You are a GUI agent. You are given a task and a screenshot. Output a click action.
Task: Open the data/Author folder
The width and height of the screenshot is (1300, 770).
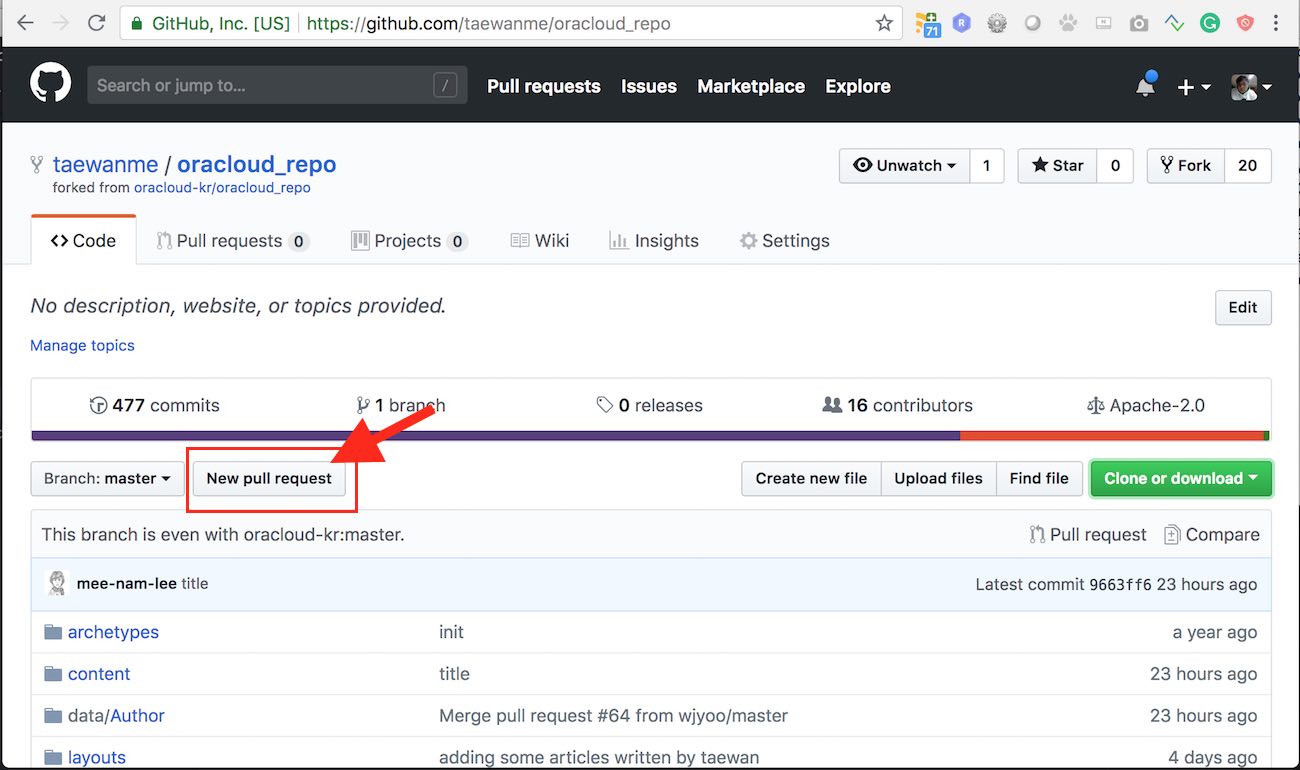click(116, 716)
